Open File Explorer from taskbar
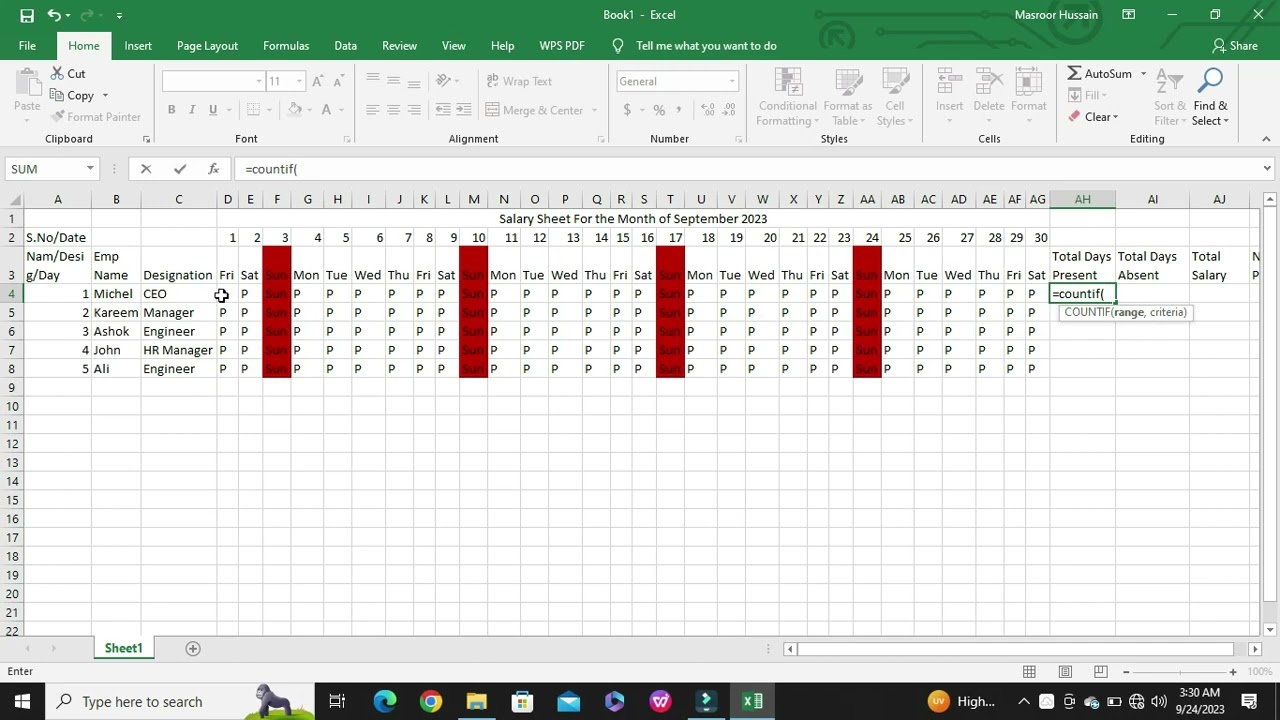 click(477, 701)
